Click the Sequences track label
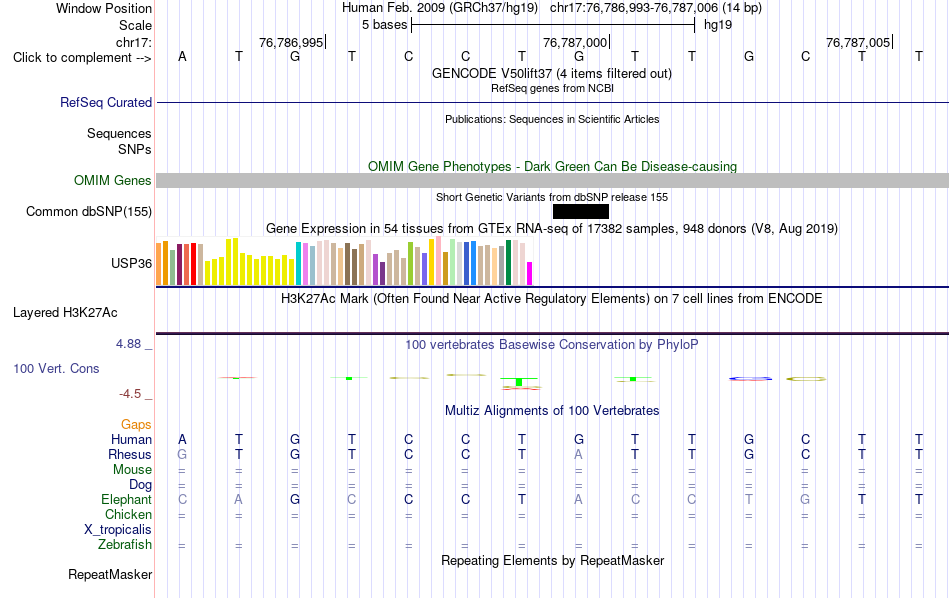The width and height of the screenshot is (950, 598). click(119, 133)
